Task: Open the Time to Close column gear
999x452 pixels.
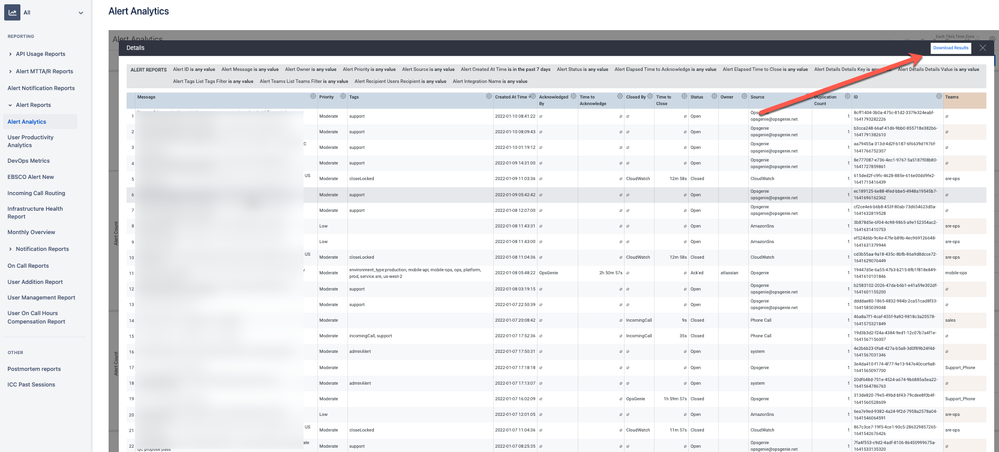Action: pyautogui.click(x=684, y=96)
